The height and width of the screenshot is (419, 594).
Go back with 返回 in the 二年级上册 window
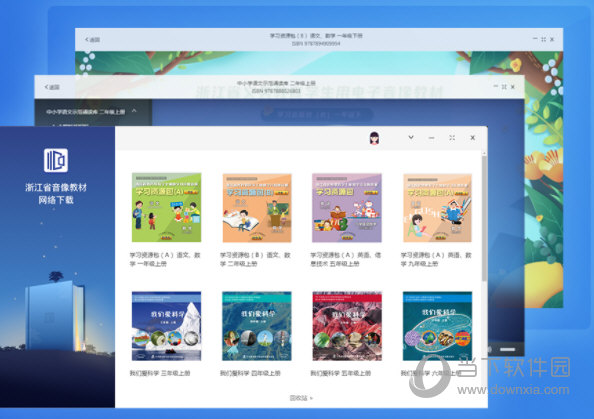tap(52, 87)
